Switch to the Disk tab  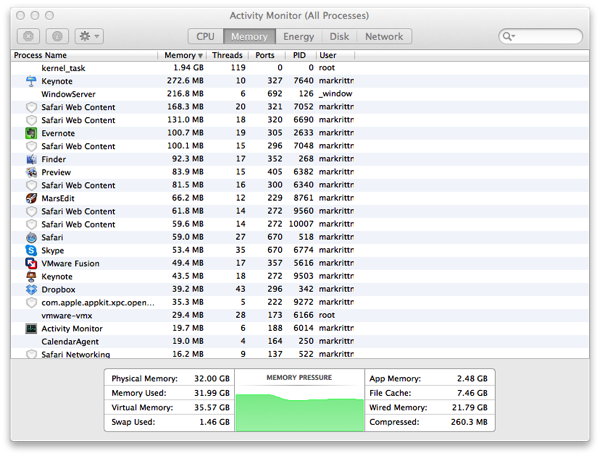339,36
